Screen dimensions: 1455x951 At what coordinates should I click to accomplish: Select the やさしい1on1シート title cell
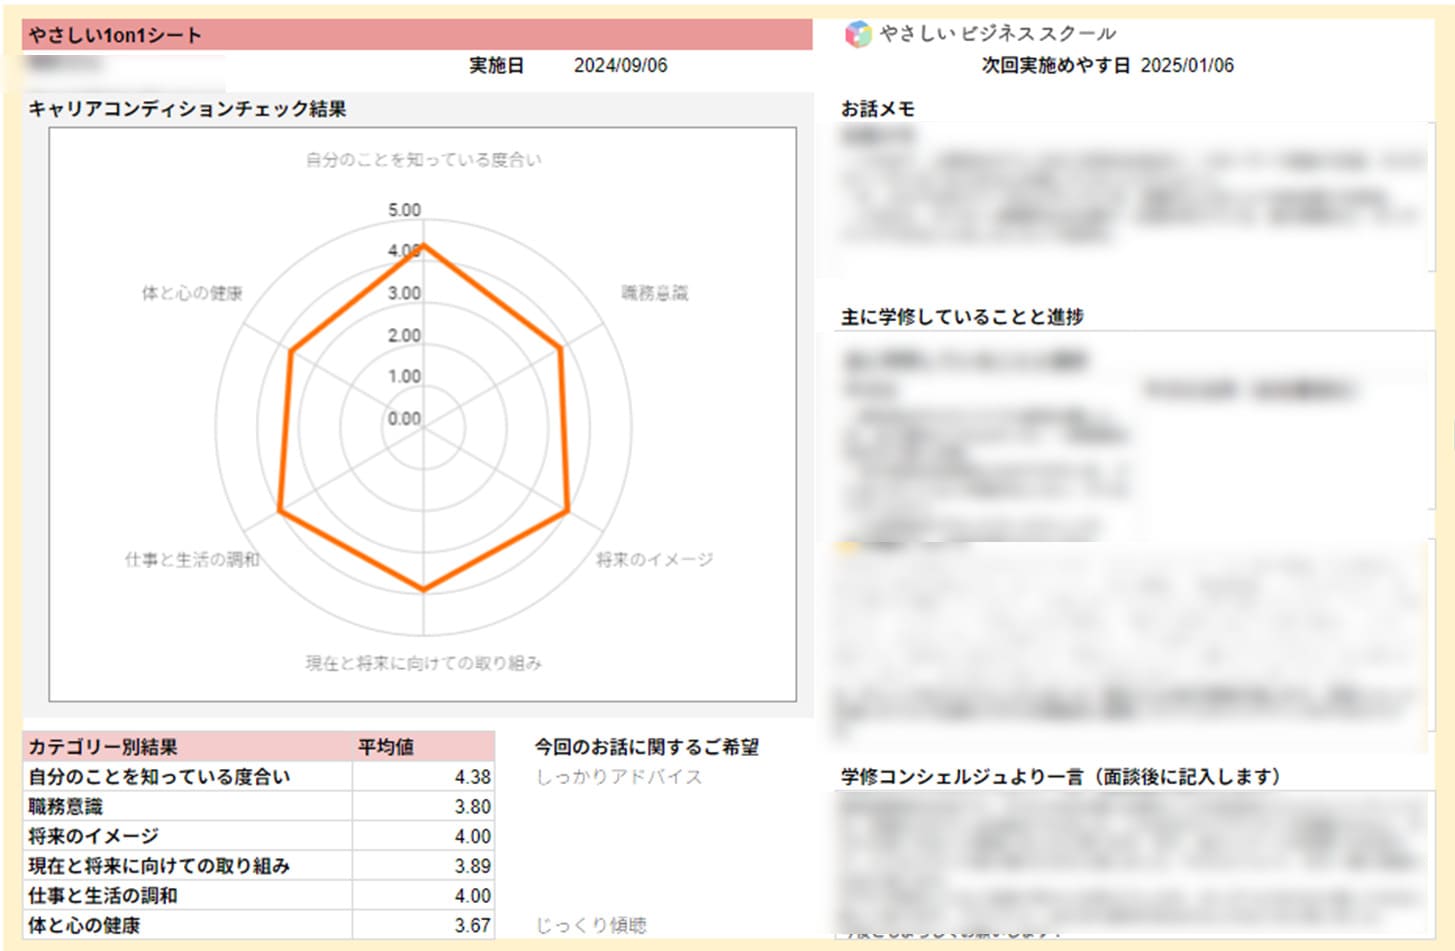(x=417, y=35)
